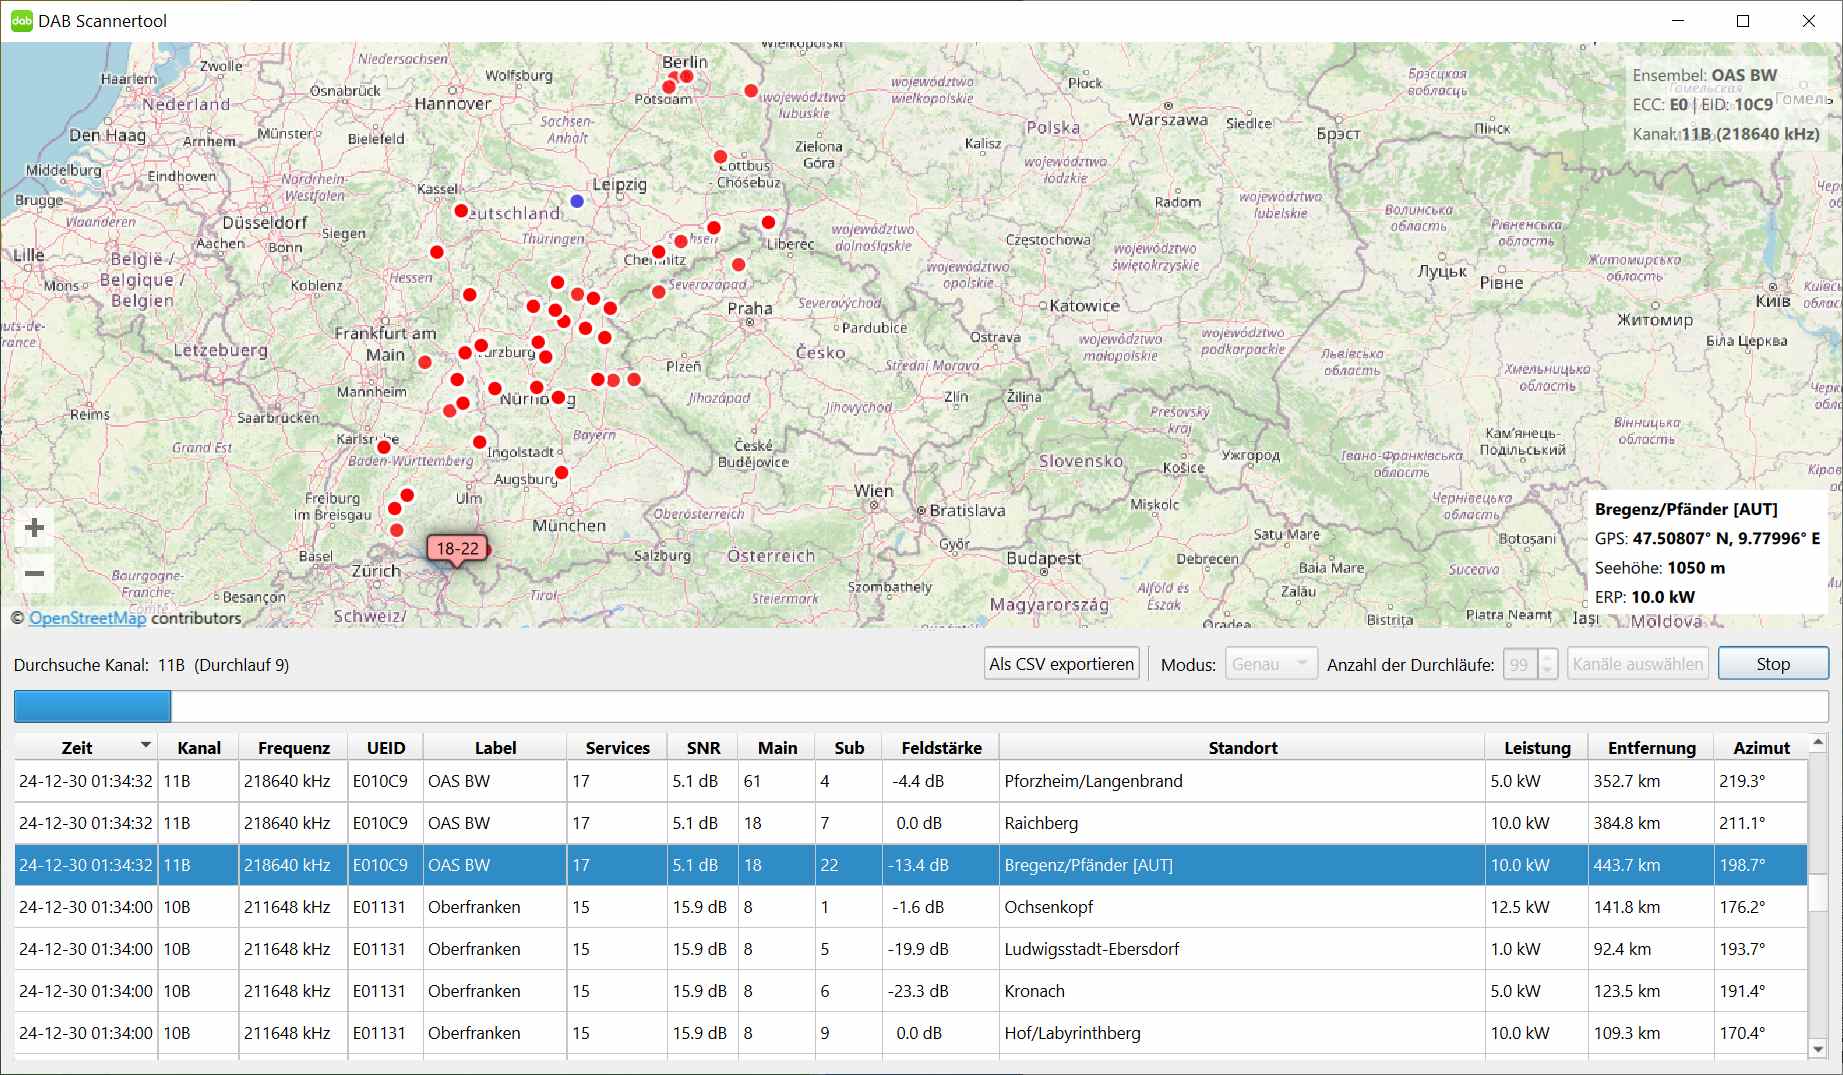Viewport: 1843px width, 1075px height.
Task: Sort table by Standort column header
Action: (x=1242, y=747)
